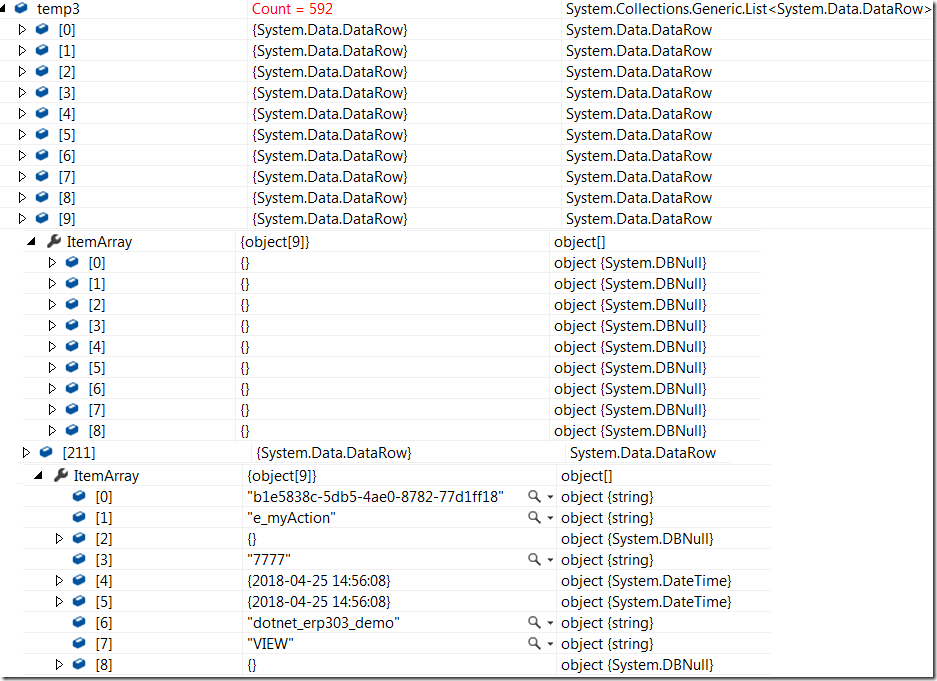Open text visualizer for "7777" value
The height and width of the screenshot is (681, 937).
(x=534, y=559)
